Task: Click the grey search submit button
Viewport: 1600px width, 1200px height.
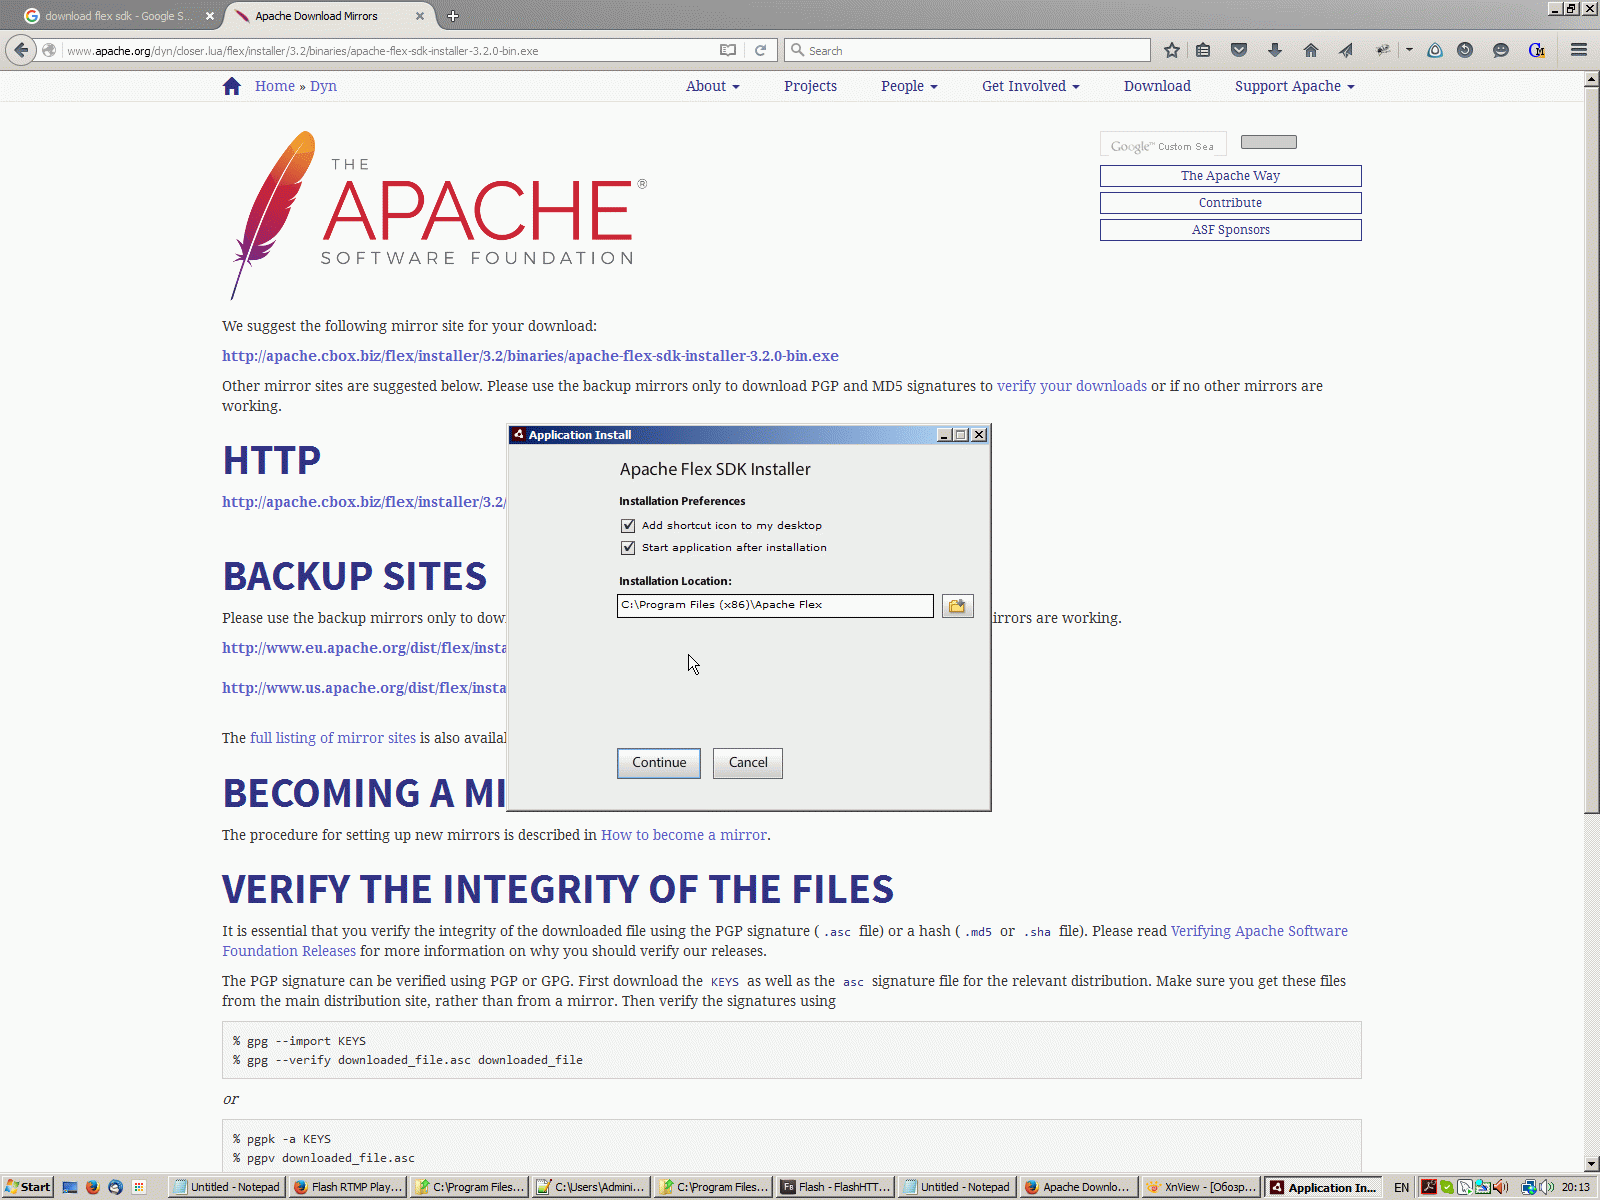Action: pos(1269,142)
